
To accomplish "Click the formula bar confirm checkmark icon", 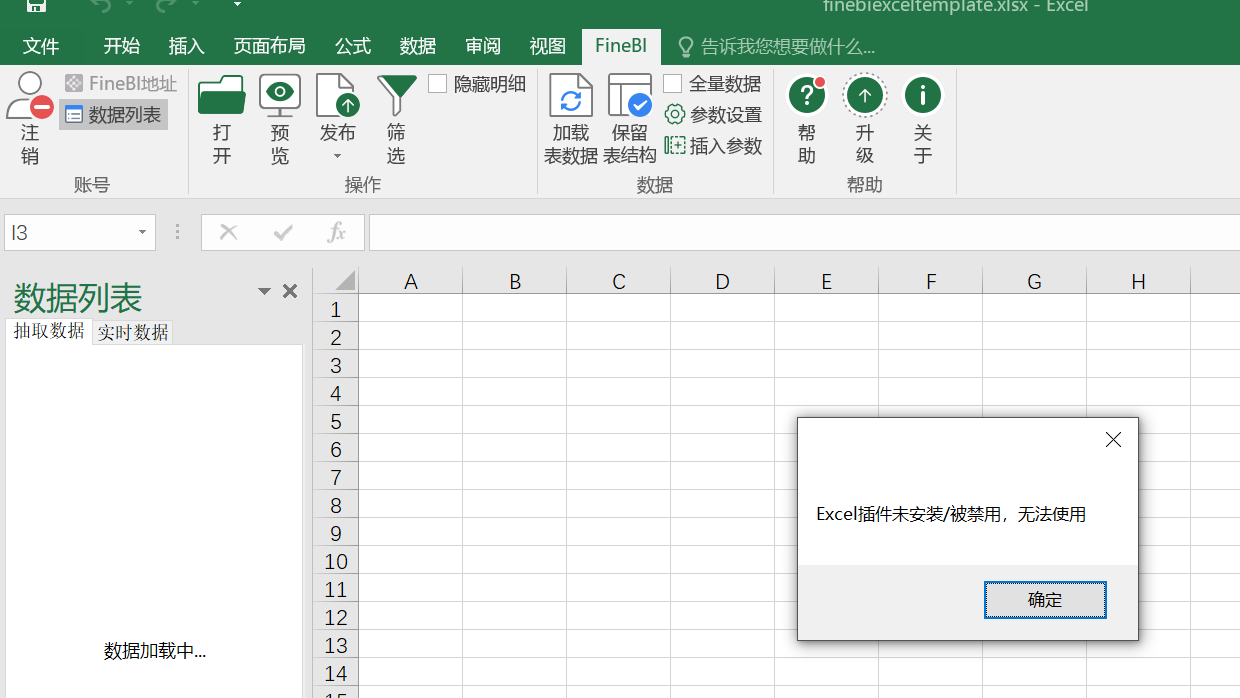I will (283, 233).
